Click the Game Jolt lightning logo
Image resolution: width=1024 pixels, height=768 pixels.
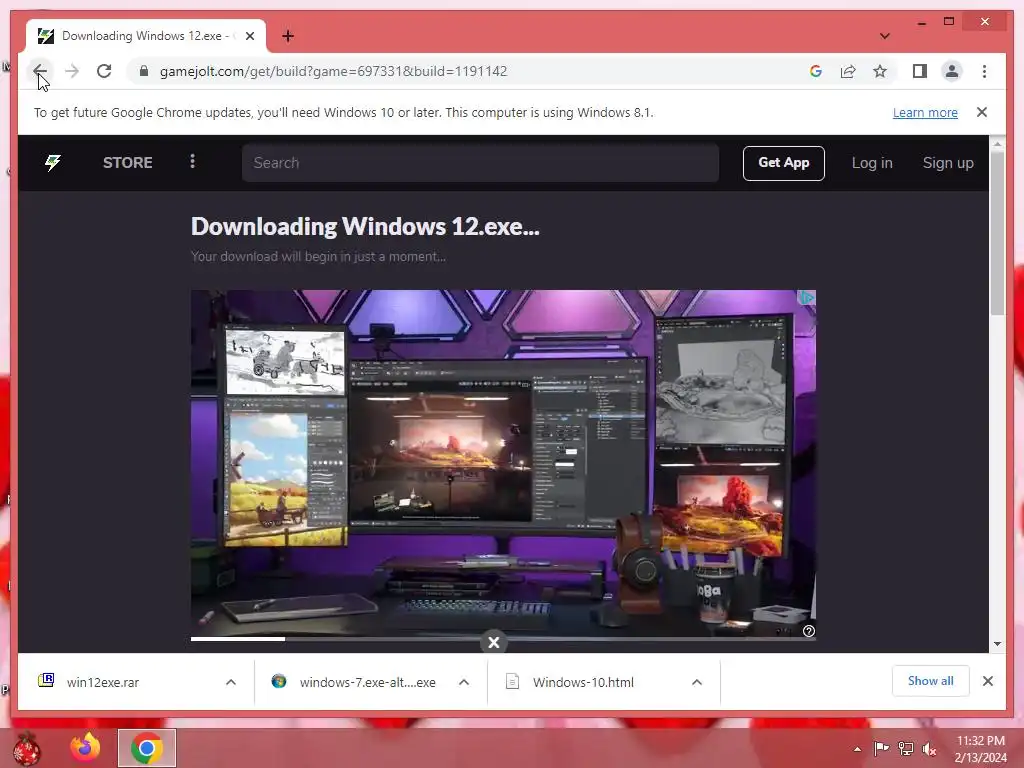[x=53, y=163]
